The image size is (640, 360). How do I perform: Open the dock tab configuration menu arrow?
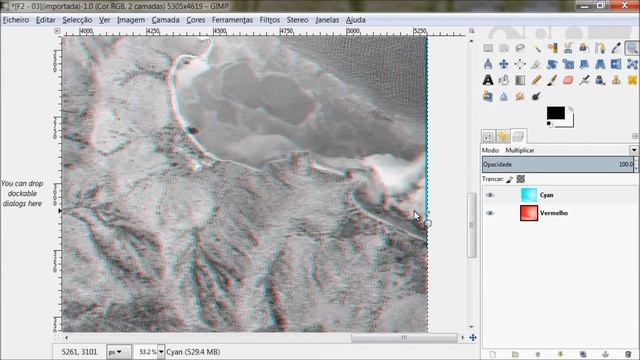635,136
